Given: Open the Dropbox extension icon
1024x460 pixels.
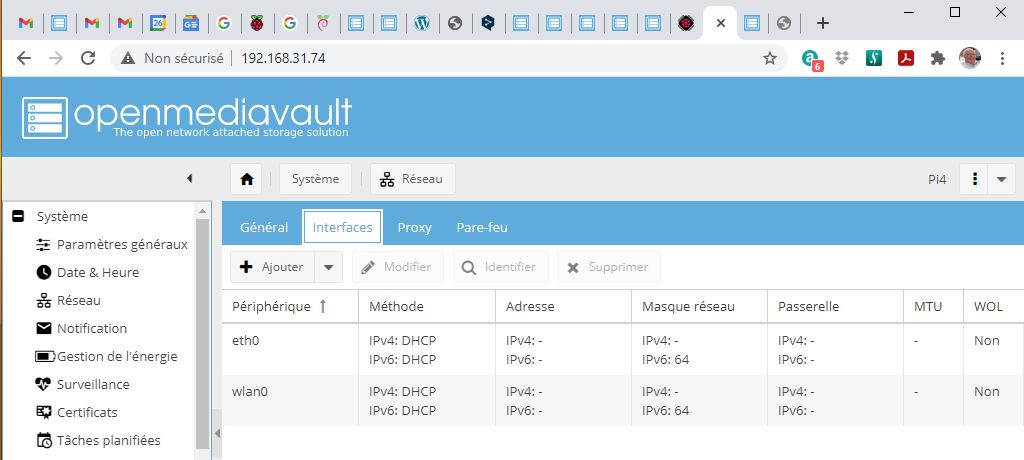Looking at the screenshot, I should 842,58.
